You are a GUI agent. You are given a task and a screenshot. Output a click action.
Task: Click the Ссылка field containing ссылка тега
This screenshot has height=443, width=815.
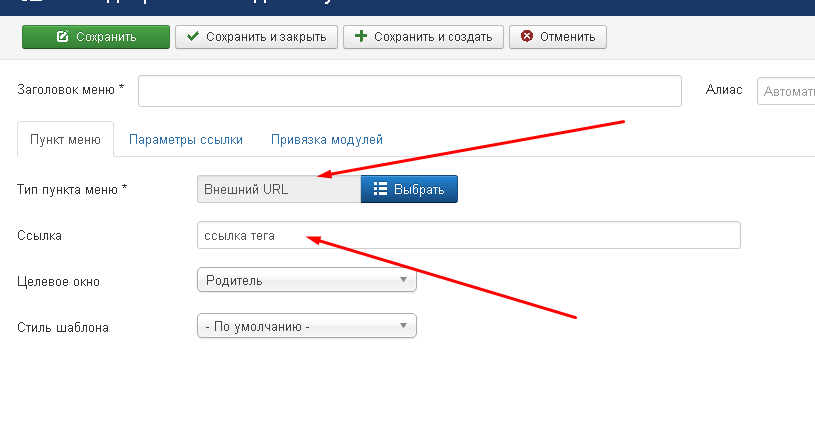pos(468,235)
